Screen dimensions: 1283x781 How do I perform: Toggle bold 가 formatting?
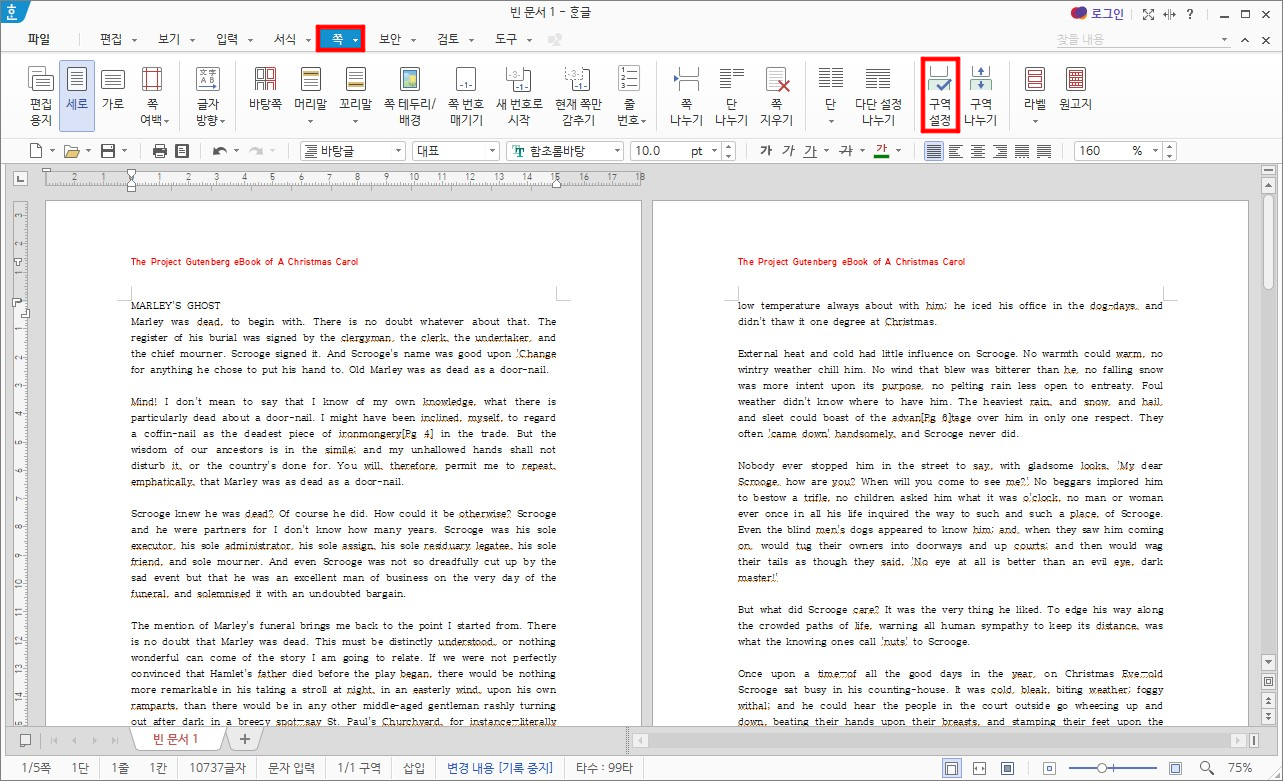click(x=766, y=151)
